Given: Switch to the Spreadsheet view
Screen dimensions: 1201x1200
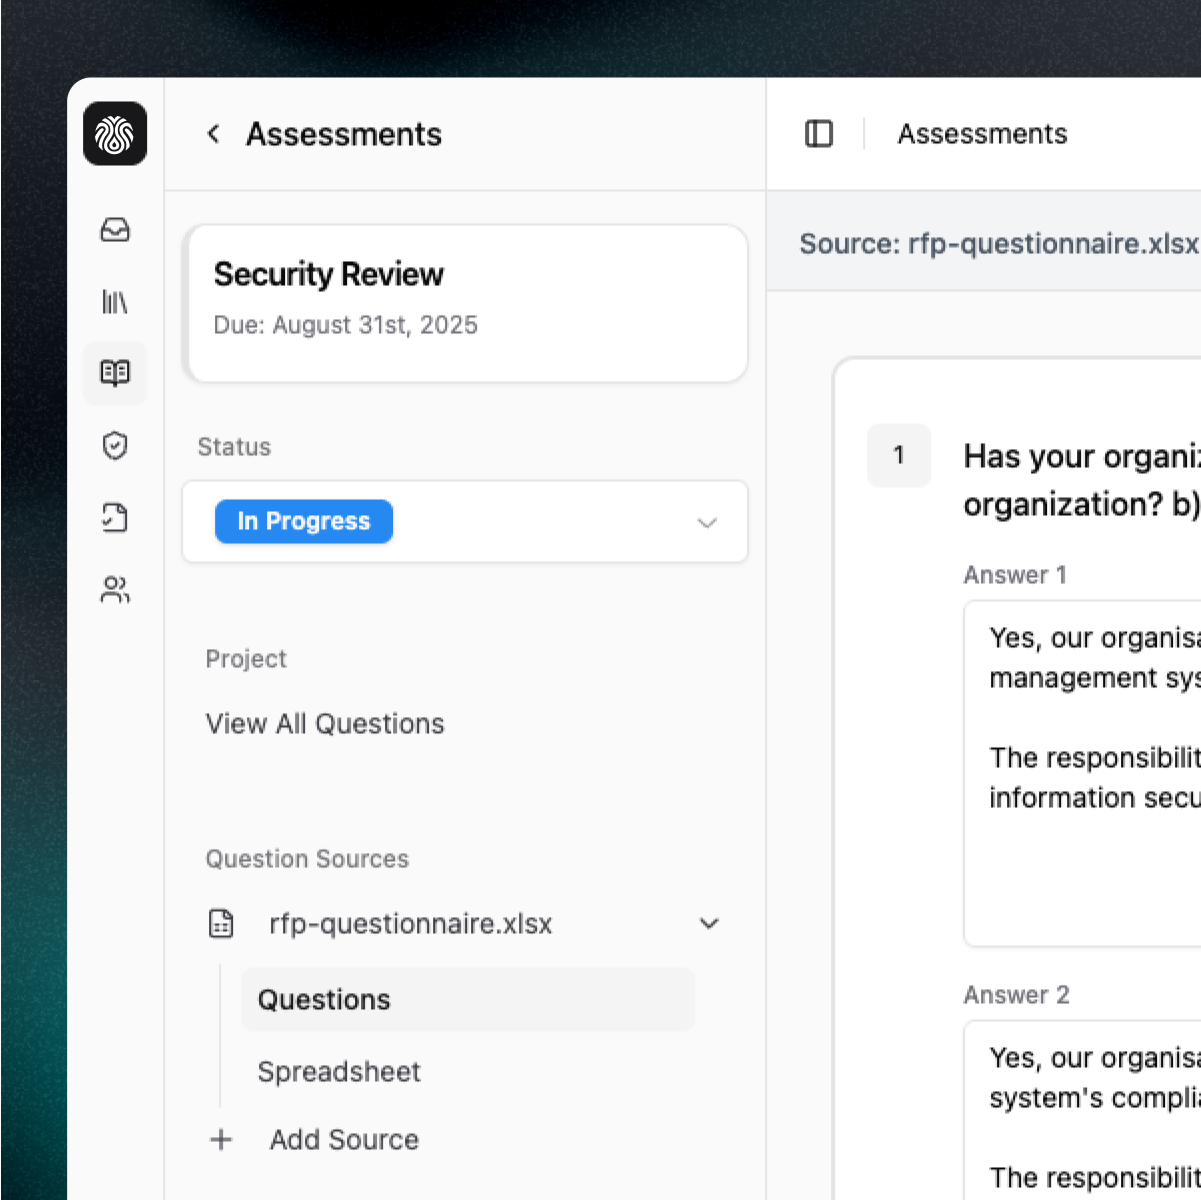Looking at the screenshot, I should pos(339,1071).
